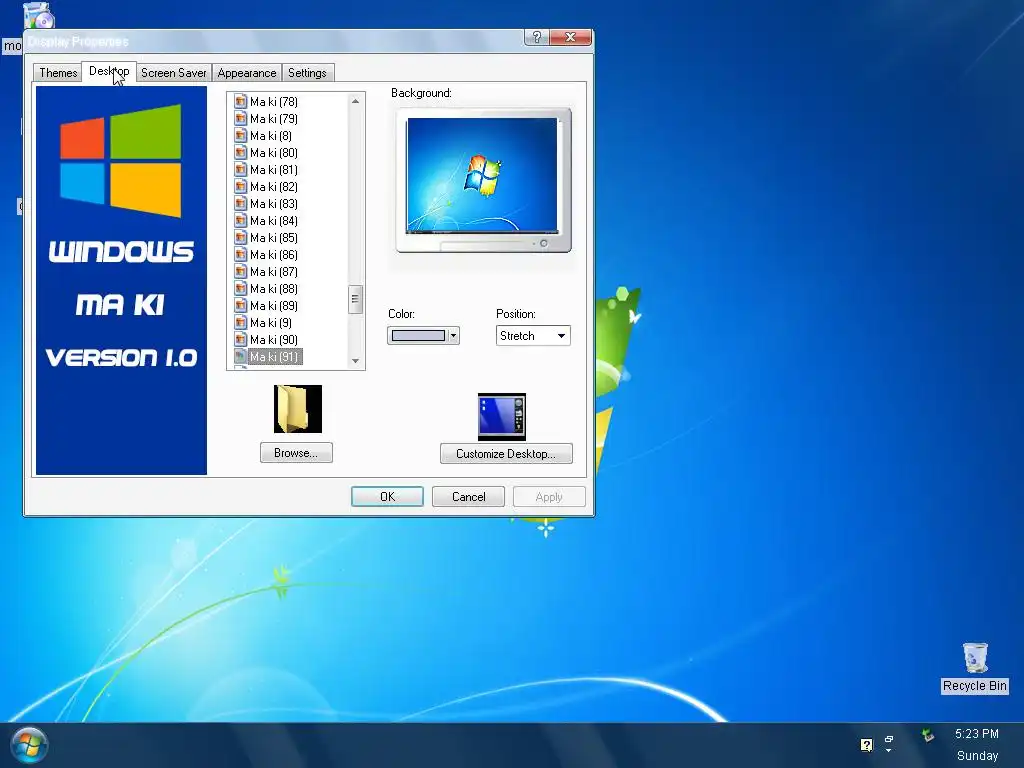Click the wallpaper list scroll-down arrow
The height and width of the screenshot is (768, 1024).
click(x=355, y=360)
